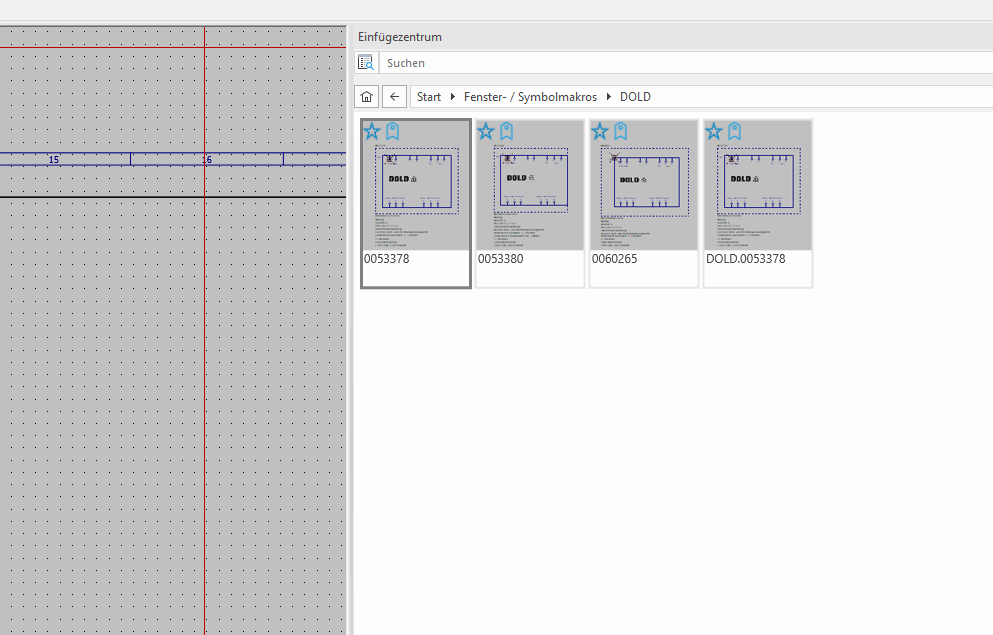Select the DOLD breadcrumb entry
Viewport: 993px width, 635px height.
click(x=635, y=97)
